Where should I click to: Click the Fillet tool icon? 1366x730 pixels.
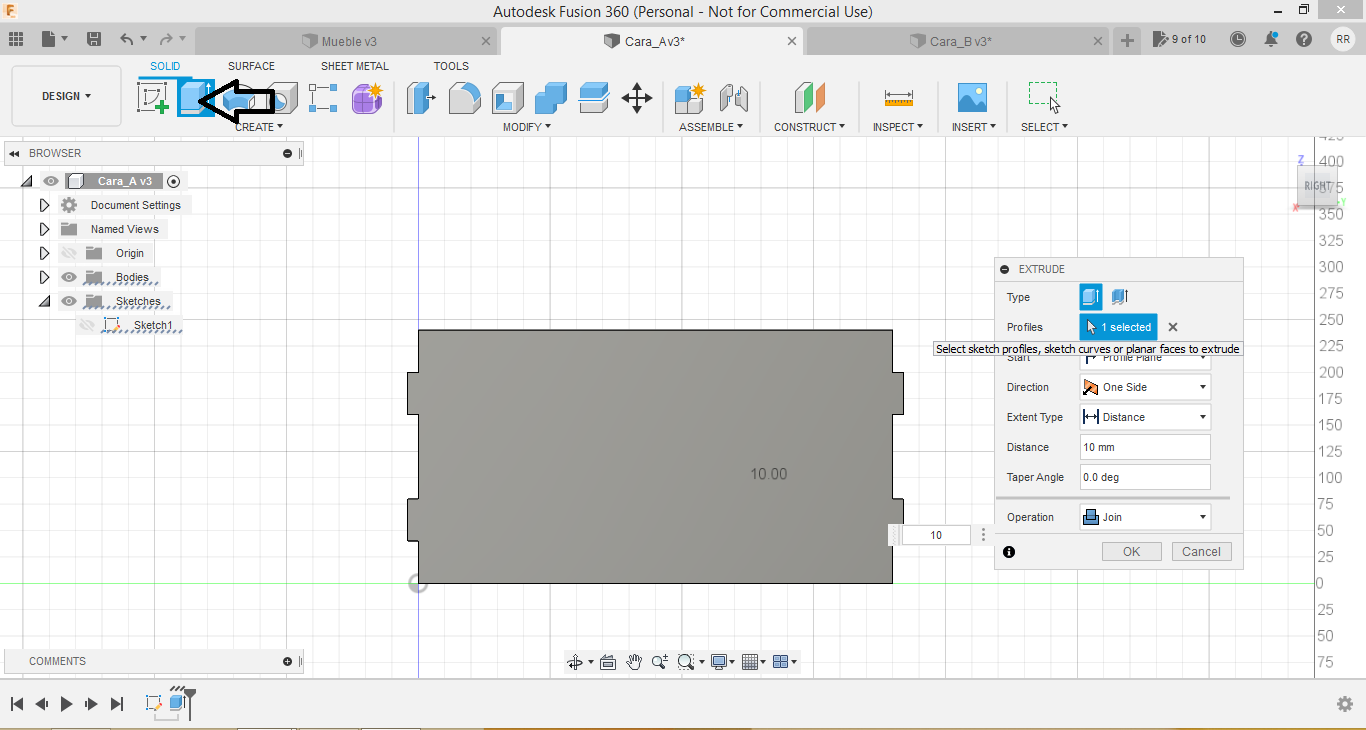pos(464,98)
